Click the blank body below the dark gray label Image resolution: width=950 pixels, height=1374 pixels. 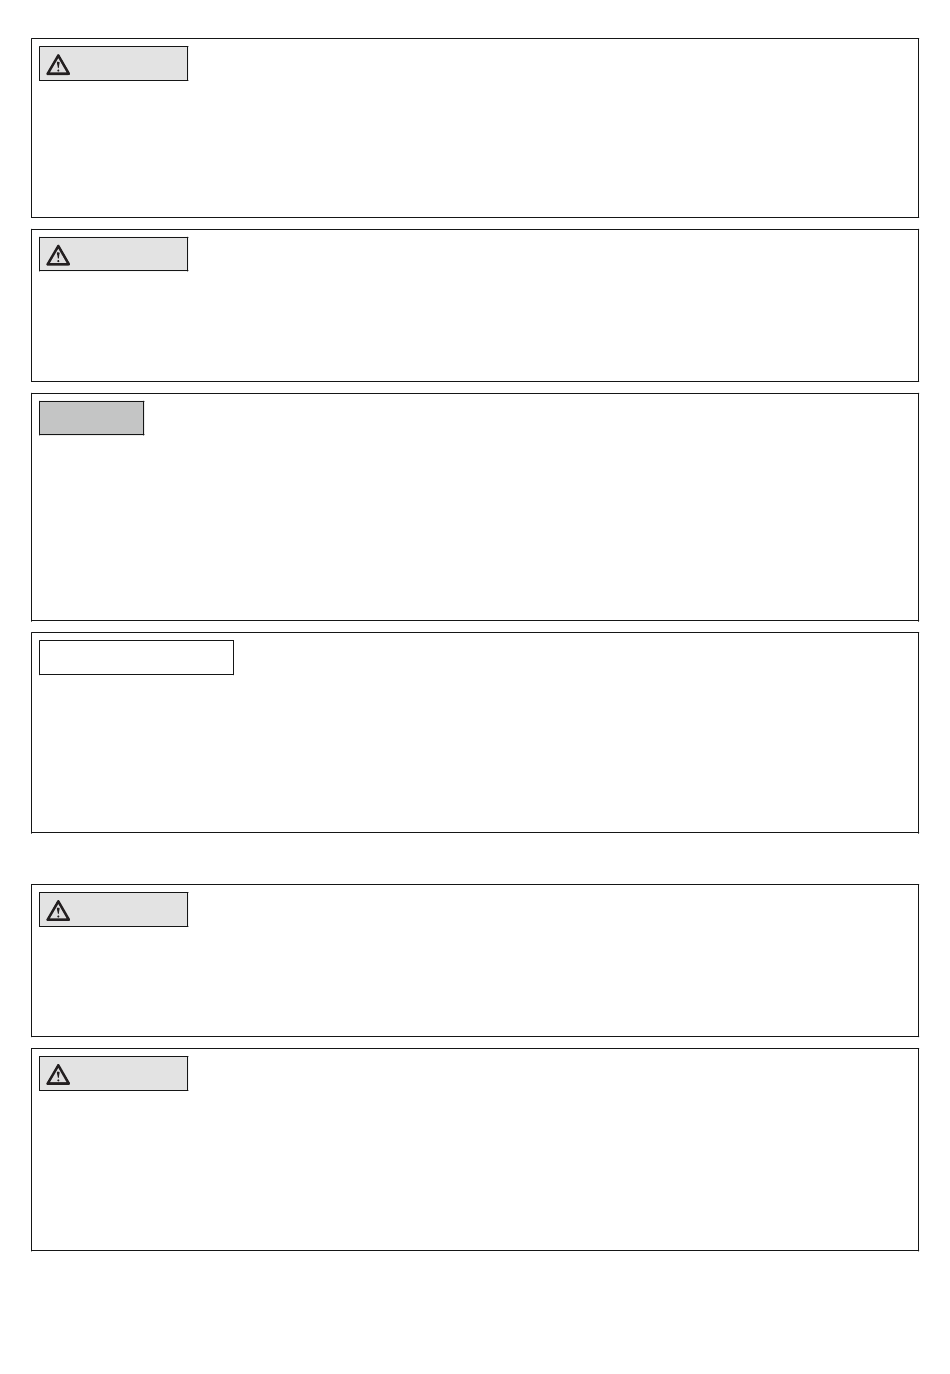pyautogui.click(x=475, y=527)
